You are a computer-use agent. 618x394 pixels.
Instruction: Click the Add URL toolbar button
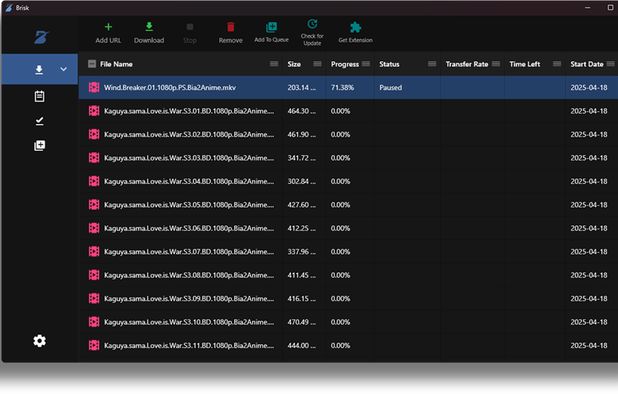(108, 33)
